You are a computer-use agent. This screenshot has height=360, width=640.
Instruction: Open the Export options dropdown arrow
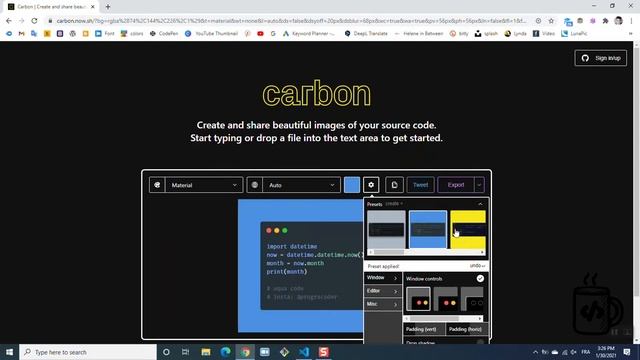pyautogui.click(x=479, y=185)
